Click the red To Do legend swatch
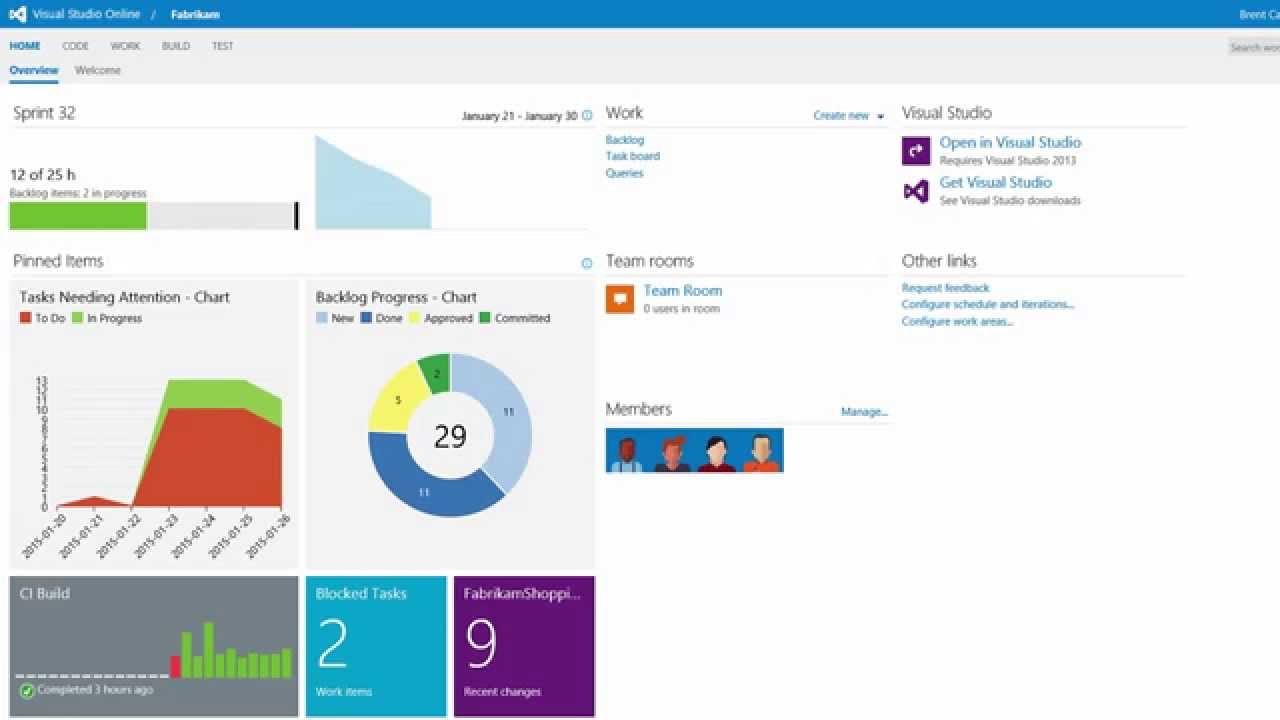 (x=26, y=318)
